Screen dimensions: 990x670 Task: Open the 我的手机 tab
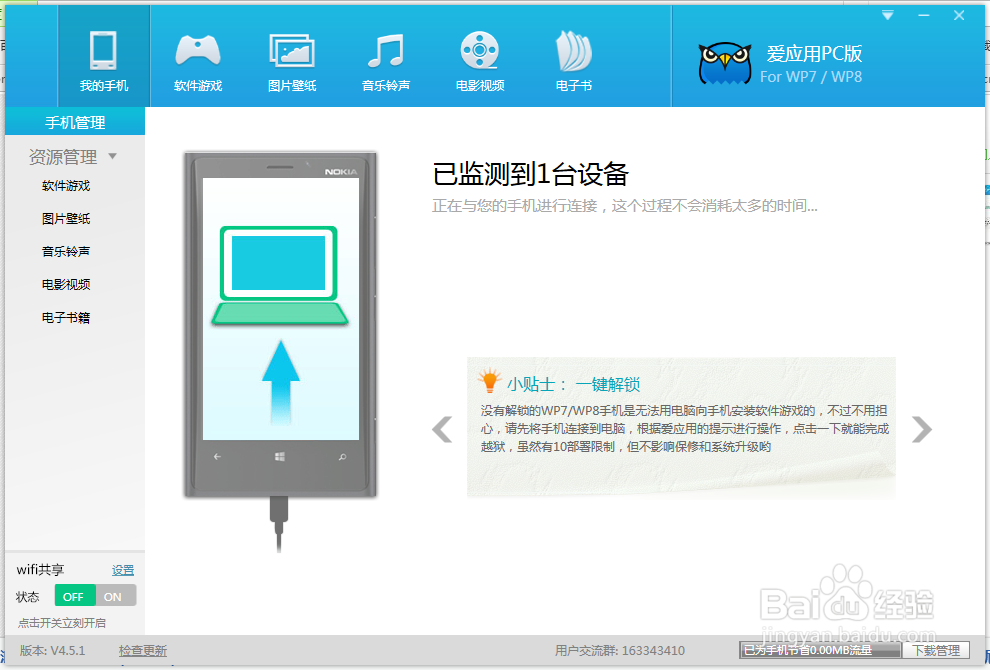(104, 56)
